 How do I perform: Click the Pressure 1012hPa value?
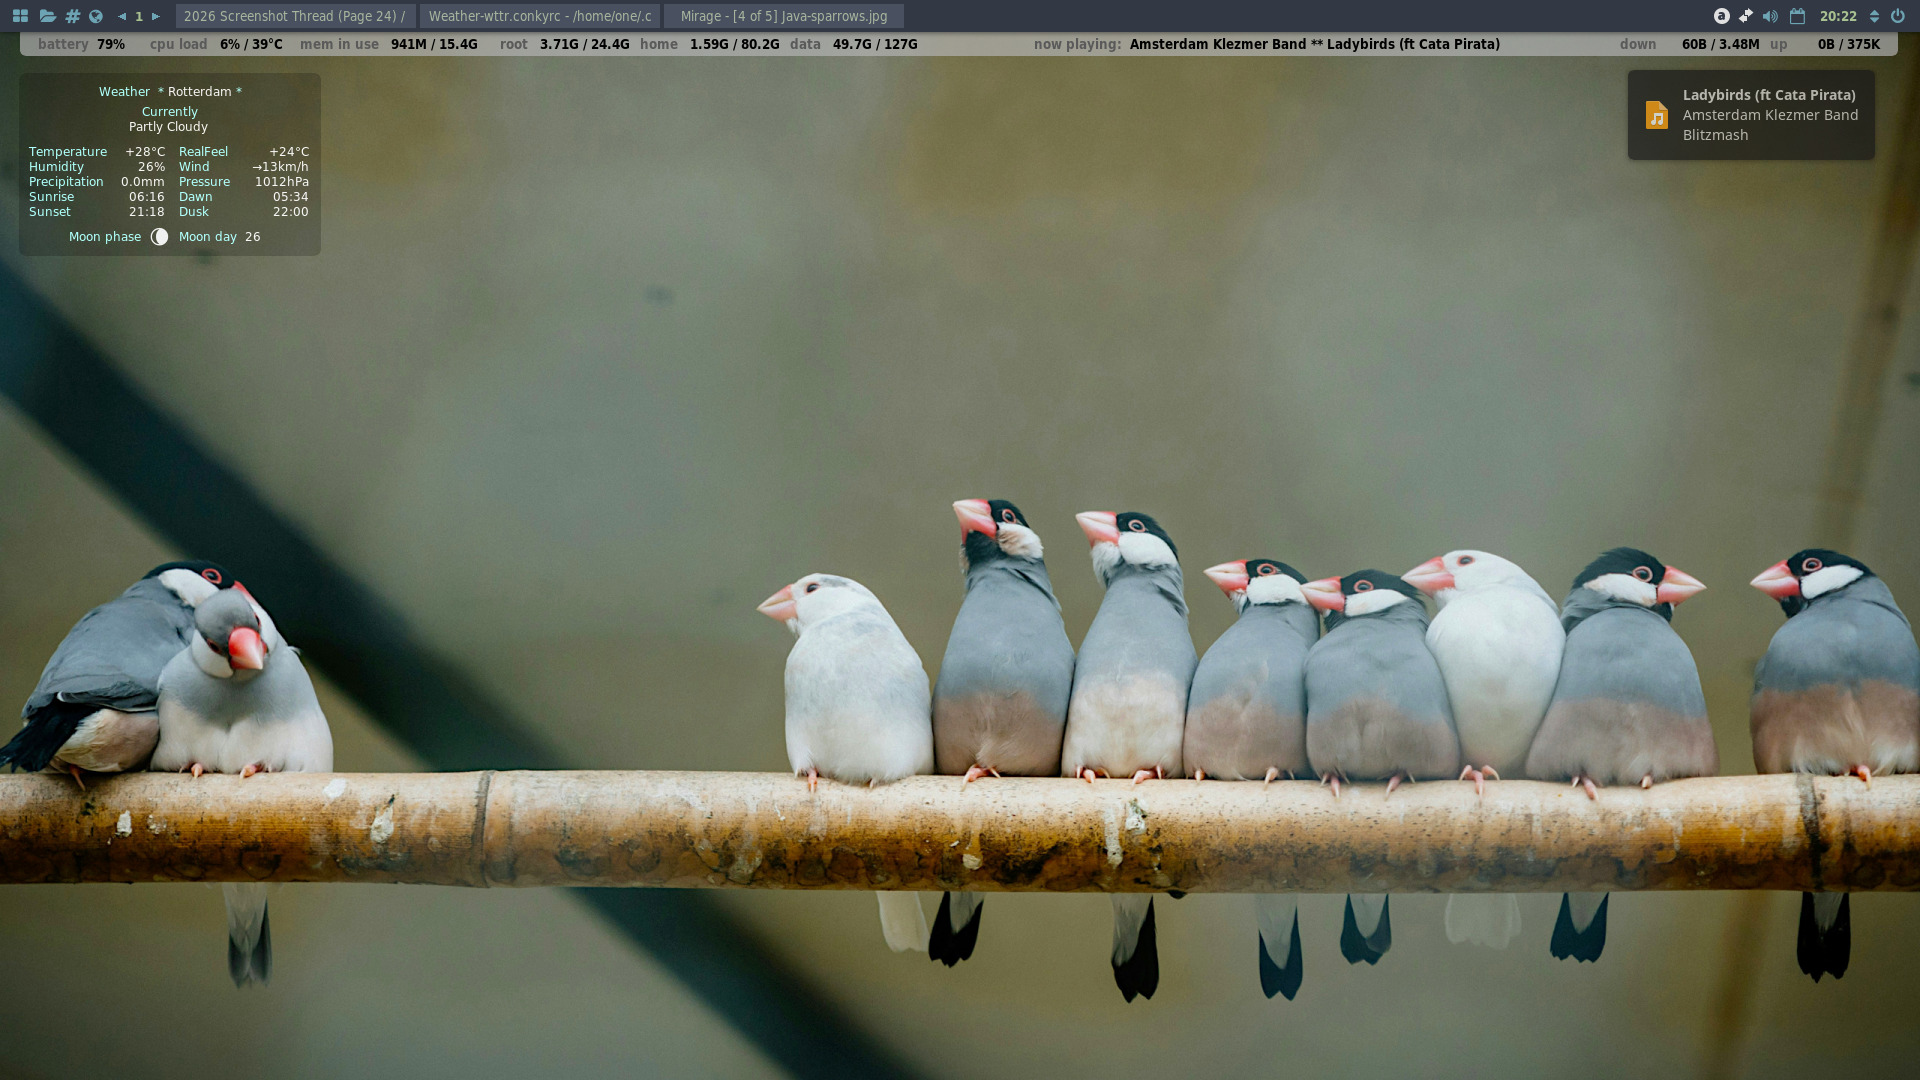coord(282,182)
